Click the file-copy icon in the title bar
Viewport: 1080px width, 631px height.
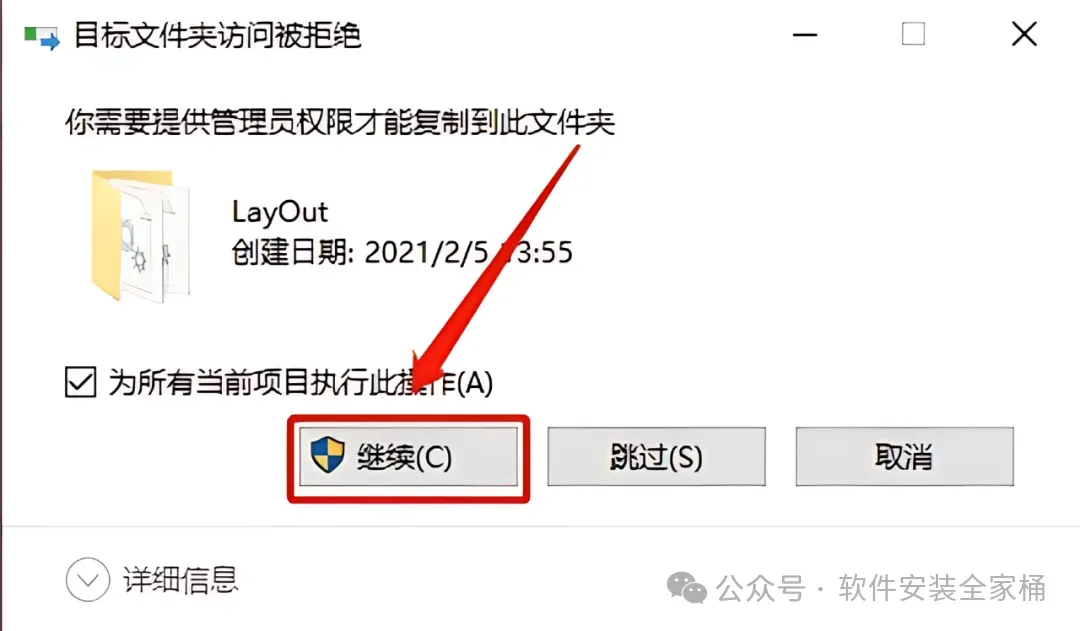pos(42,37)
